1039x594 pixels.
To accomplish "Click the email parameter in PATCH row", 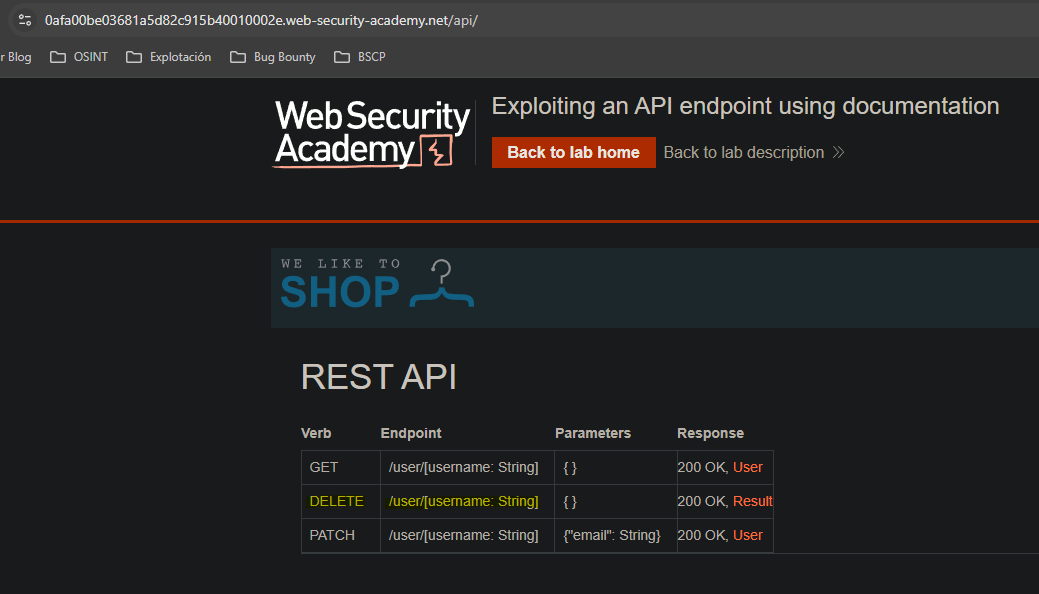I will coord(612,535).
